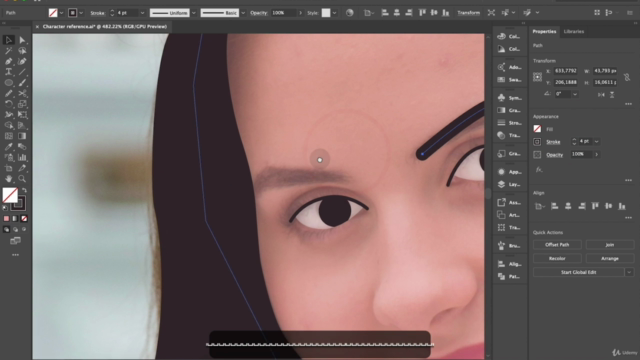
Task: Open the Brushes panel icon
Action: pyautogui.click(x=501, y=245)
